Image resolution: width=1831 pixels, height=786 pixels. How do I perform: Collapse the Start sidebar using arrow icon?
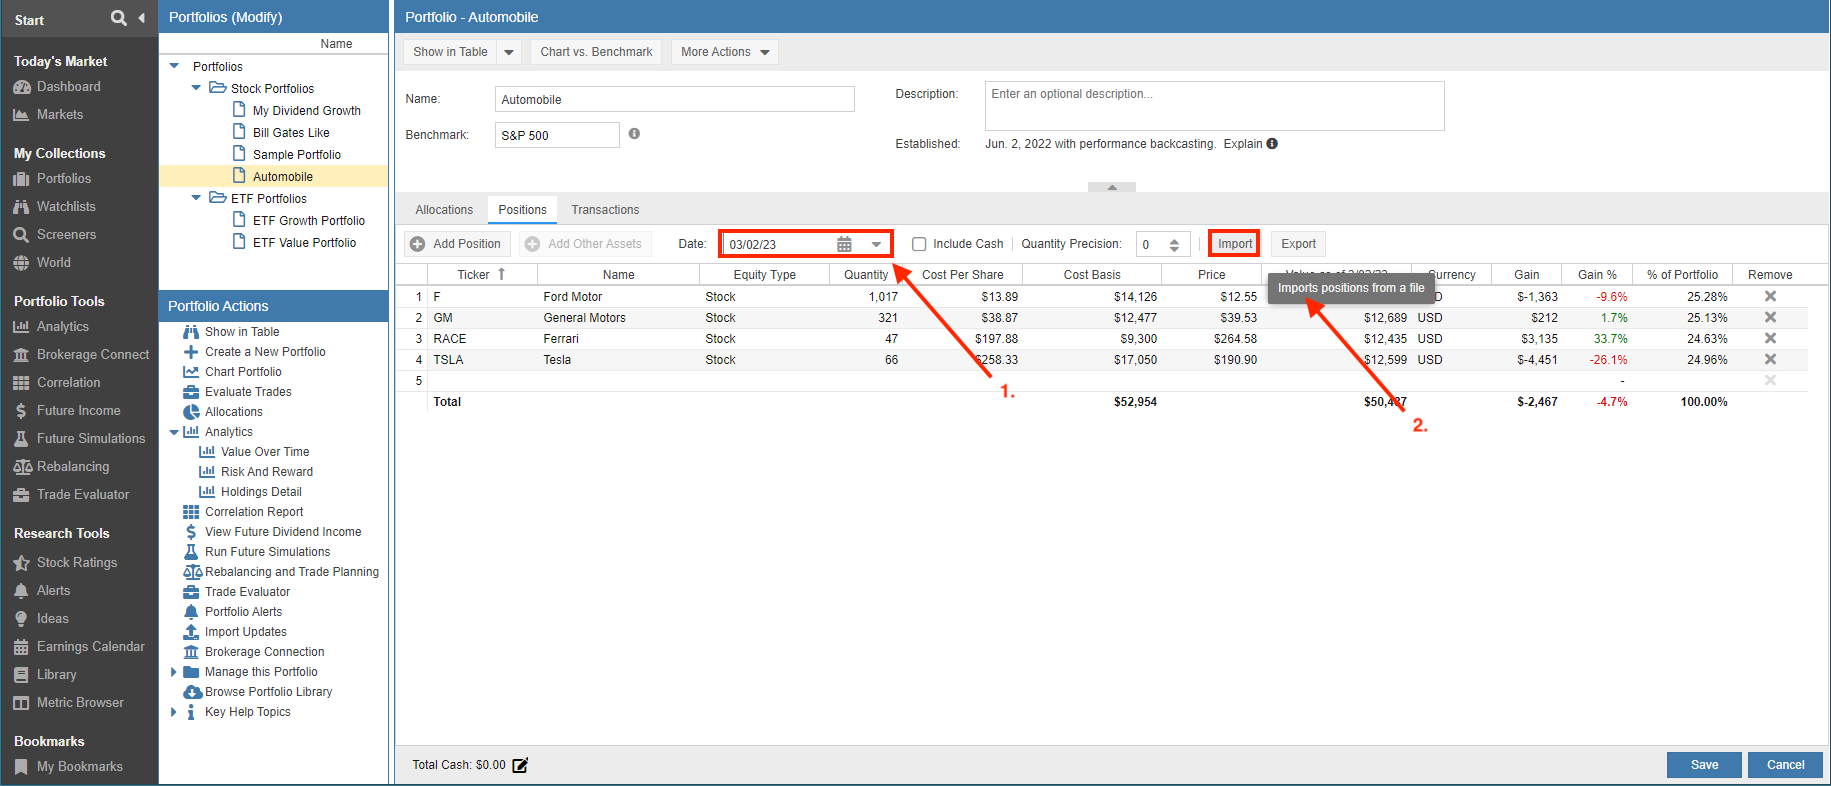142,18
